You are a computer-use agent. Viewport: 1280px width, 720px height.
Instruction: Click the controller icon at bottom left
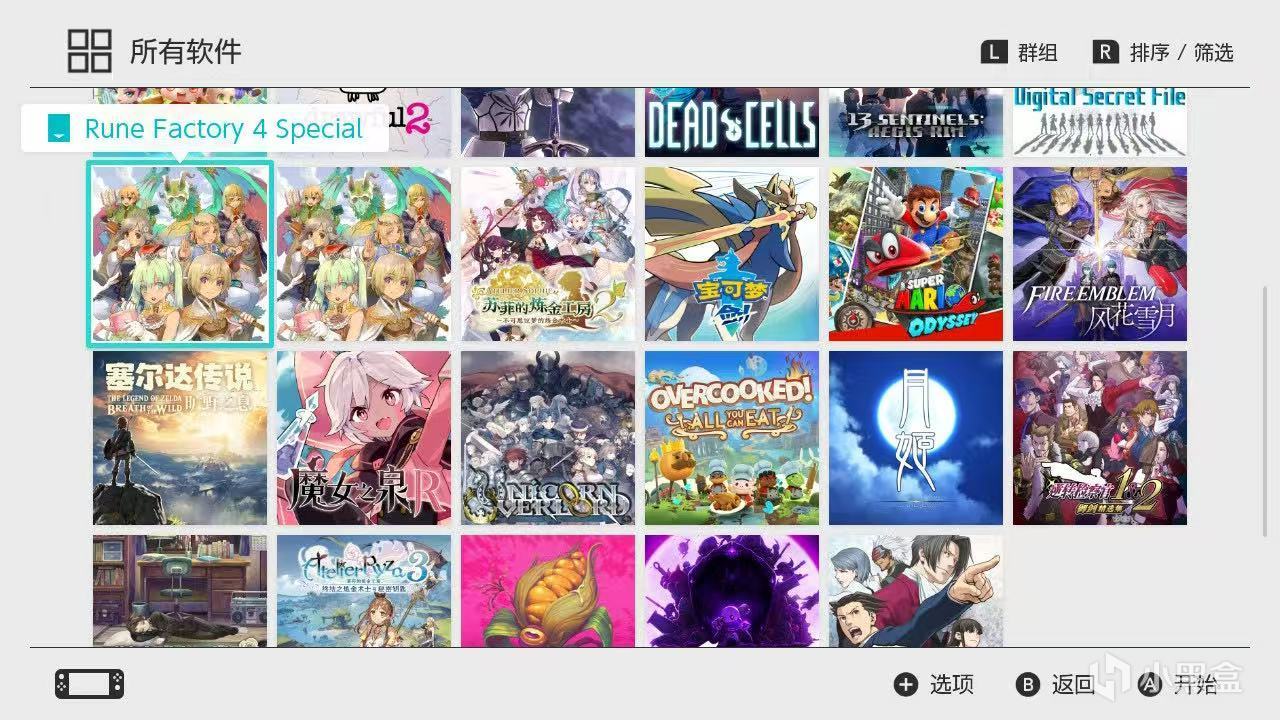[89, 684]
